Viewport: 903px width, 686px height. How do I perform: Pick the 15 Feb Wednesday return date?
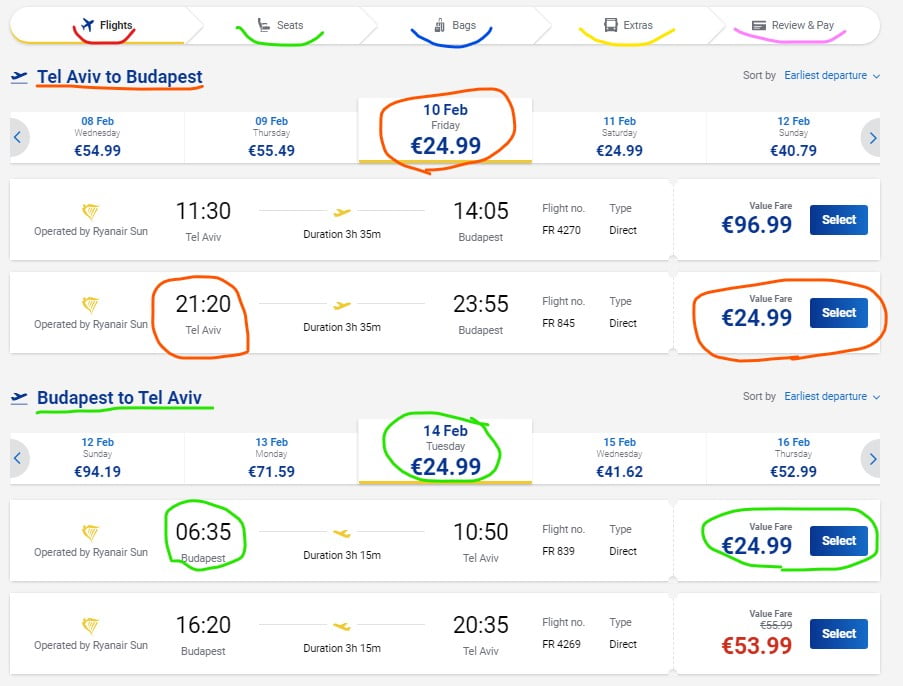[619, 459]
